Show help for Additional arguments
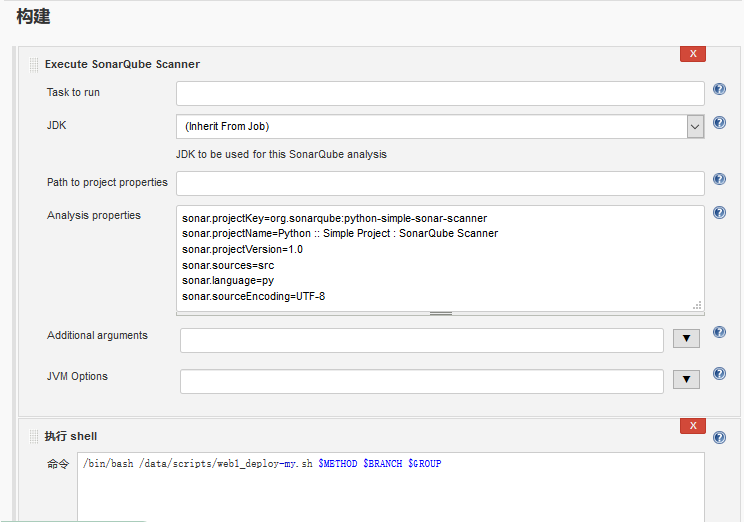The width and height of the screenshot is (744, 522). coord(719,332)
